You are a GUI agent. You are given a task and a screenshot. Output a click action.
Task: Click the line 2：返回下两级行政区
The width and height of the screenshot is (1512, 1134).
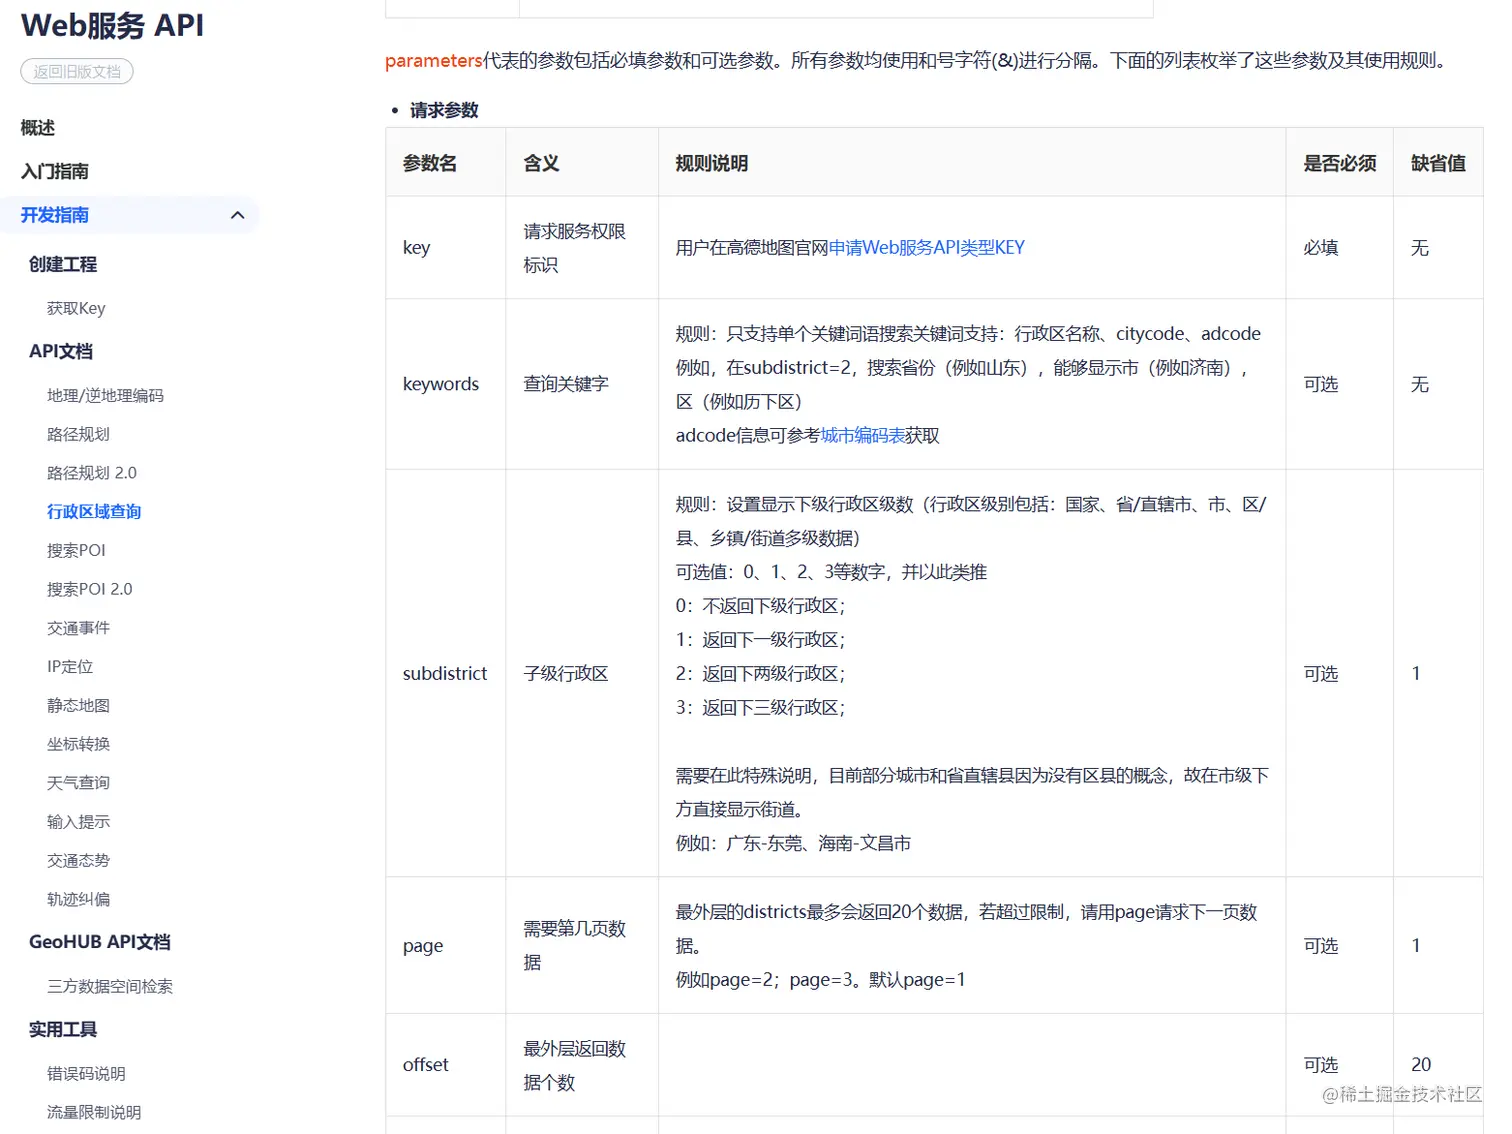pyautogui.click(x=761, y=674)
